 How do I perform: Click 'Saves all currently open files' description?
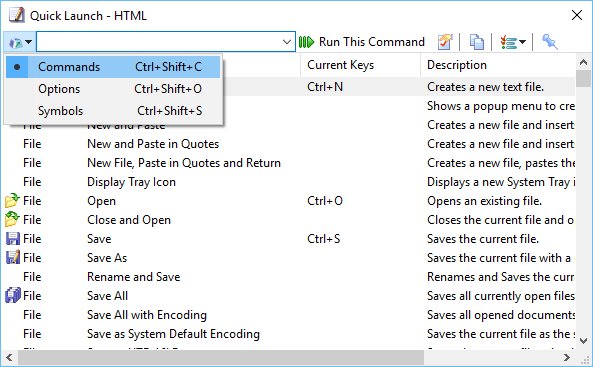pos(501,295)
